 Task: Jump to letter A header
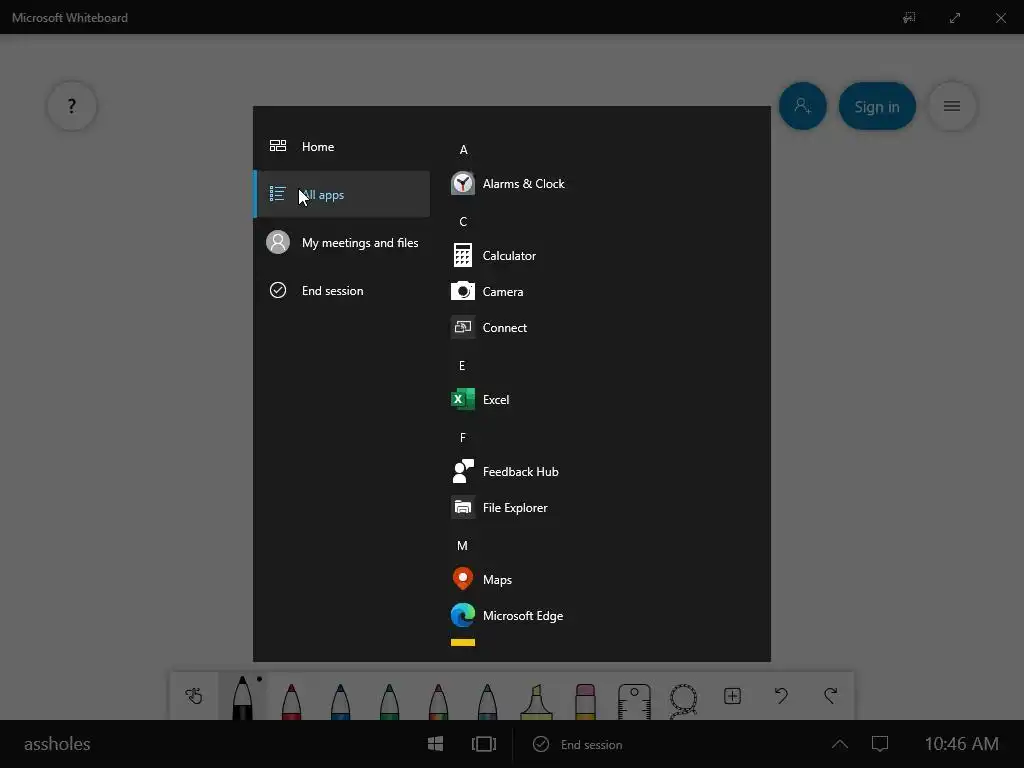pyautogui.click(x=464, y=150)
